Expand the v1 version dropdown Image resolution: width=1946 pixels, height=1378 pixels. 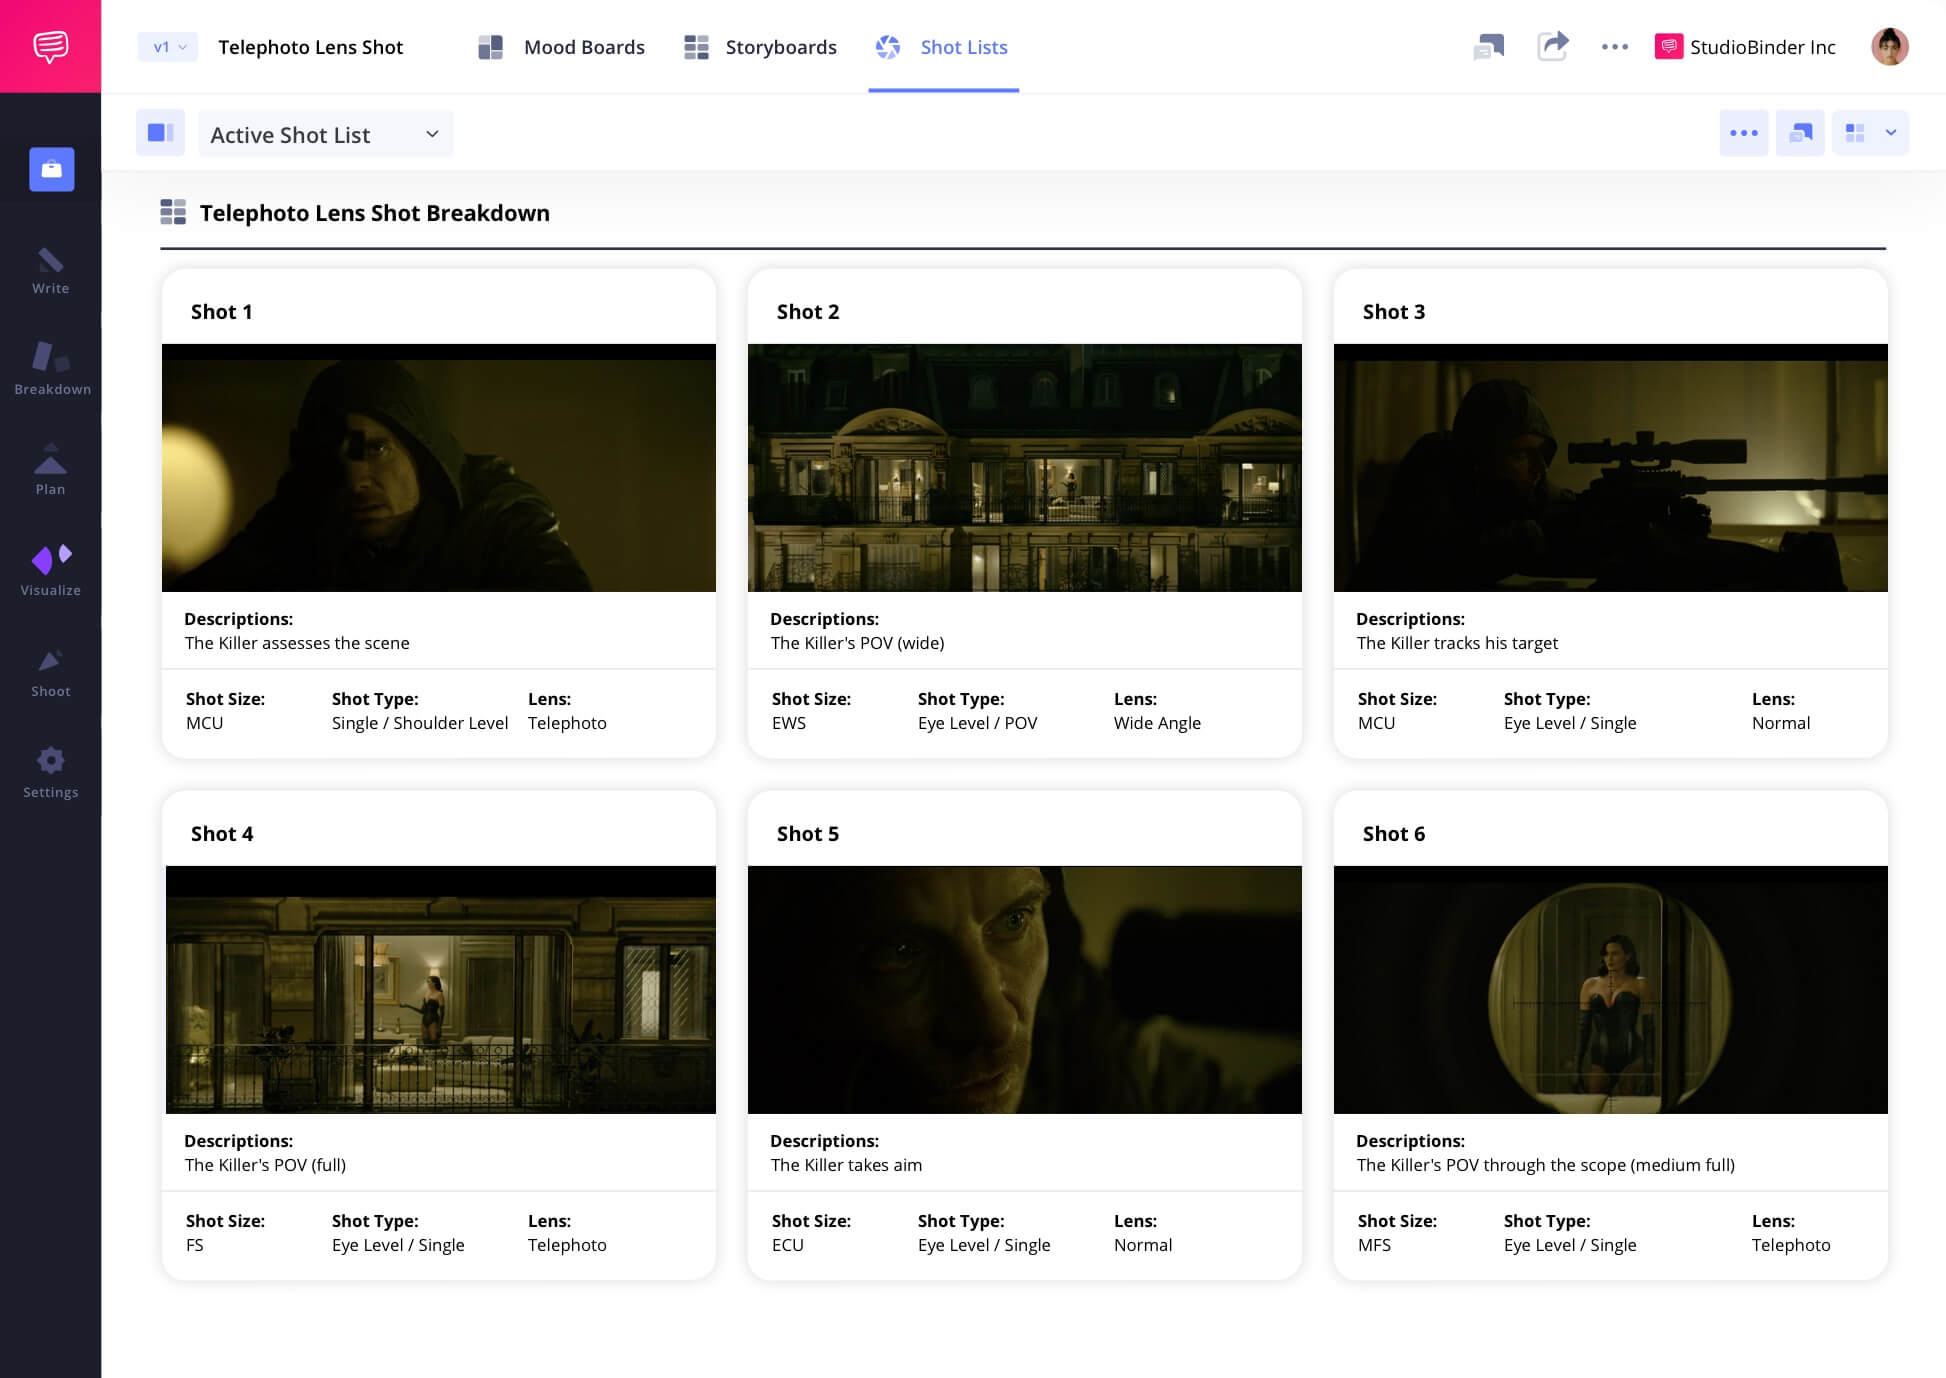(168, 47)
